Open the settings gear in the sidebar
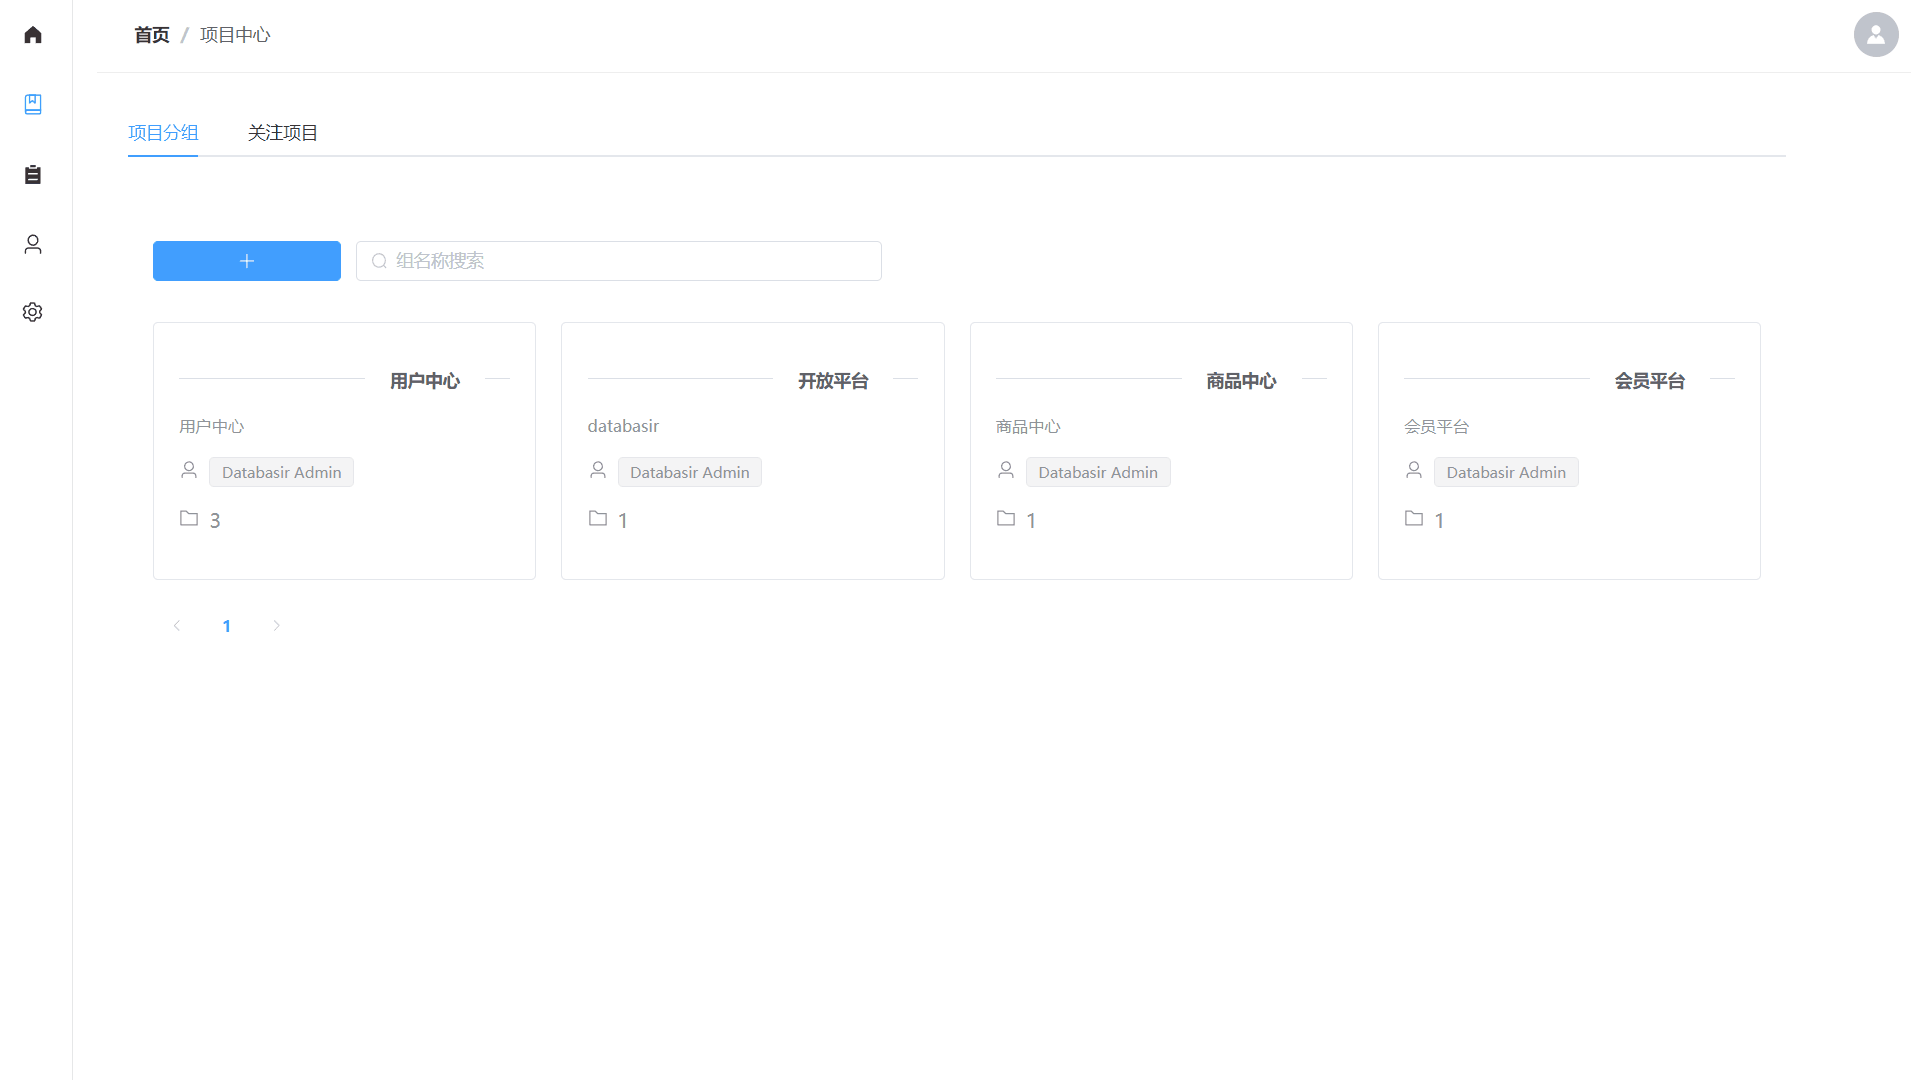Image resolution: width=1911 pixels, height=1080 pixels. coord(33,312)
